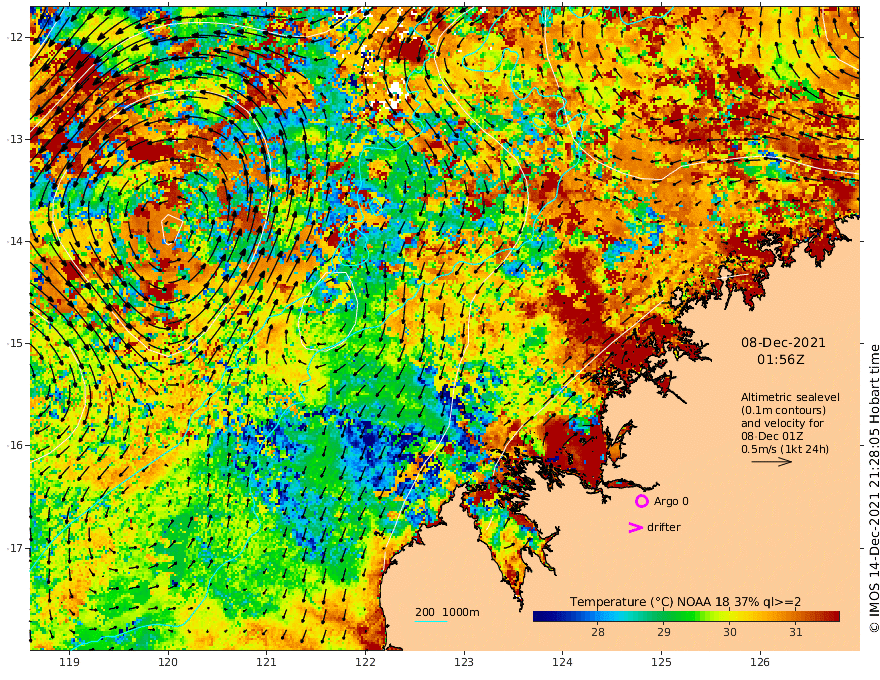
Task: Click the colour bar tick label 29
Action: 663,632
